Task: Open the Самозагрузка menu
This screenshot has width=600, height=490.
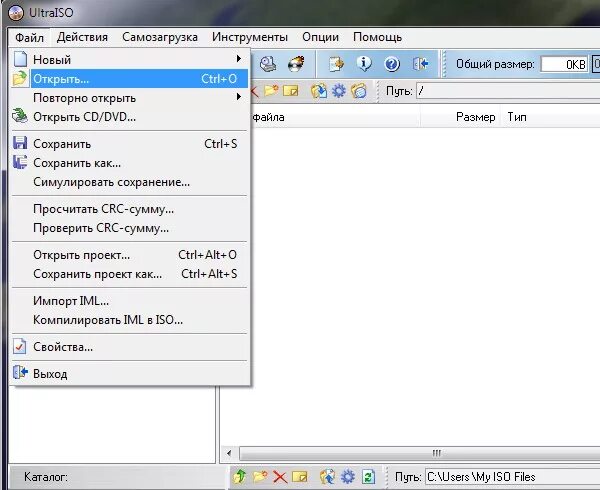Action: tap(160, 37)
